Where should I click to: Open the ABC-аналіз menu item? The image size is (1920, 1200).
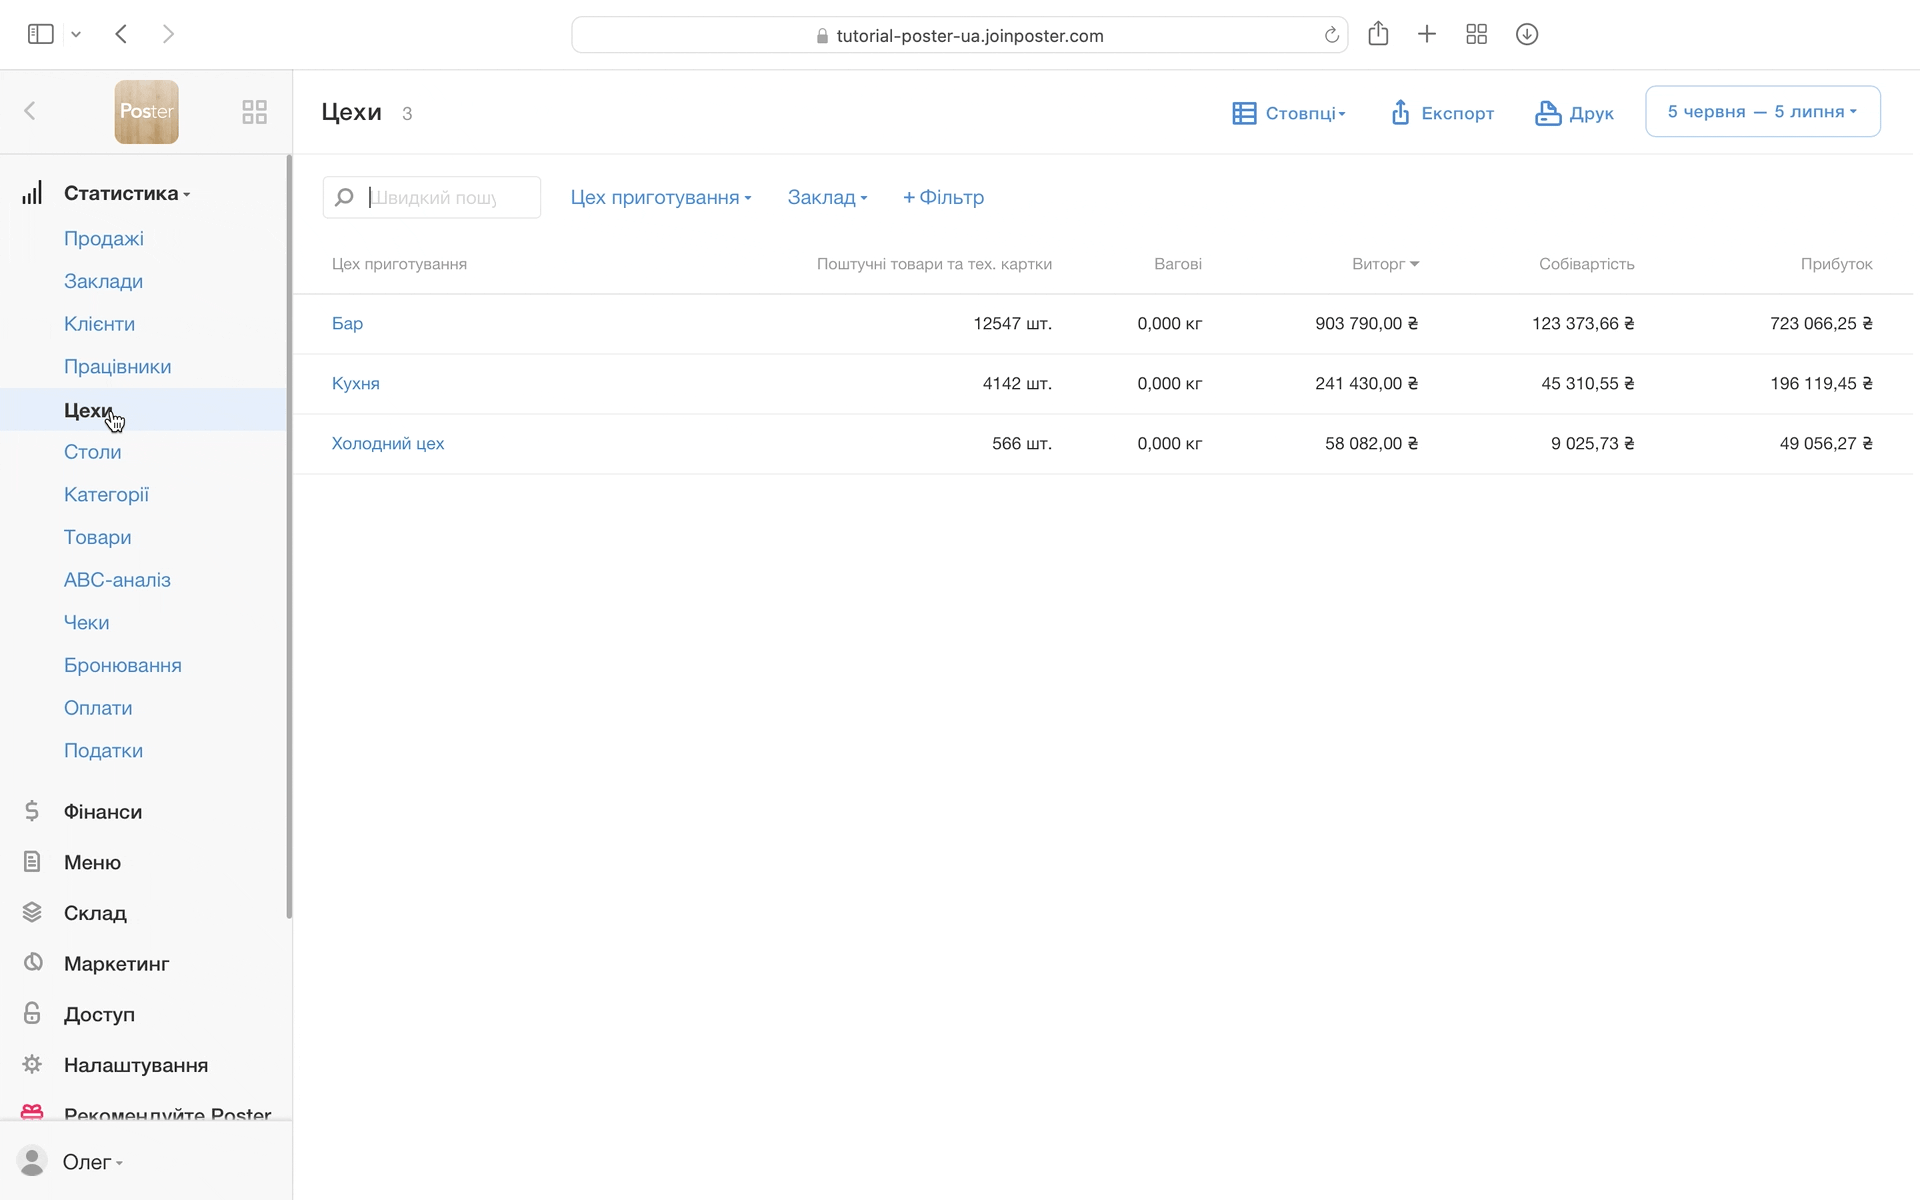tap(117, 580)
